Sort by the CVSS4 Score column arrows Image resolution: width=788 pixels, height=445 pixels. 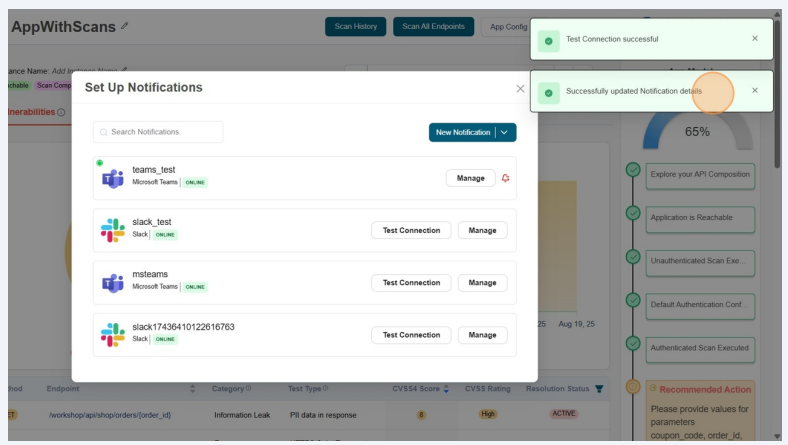pyautogui.click(x=446, y=389)
